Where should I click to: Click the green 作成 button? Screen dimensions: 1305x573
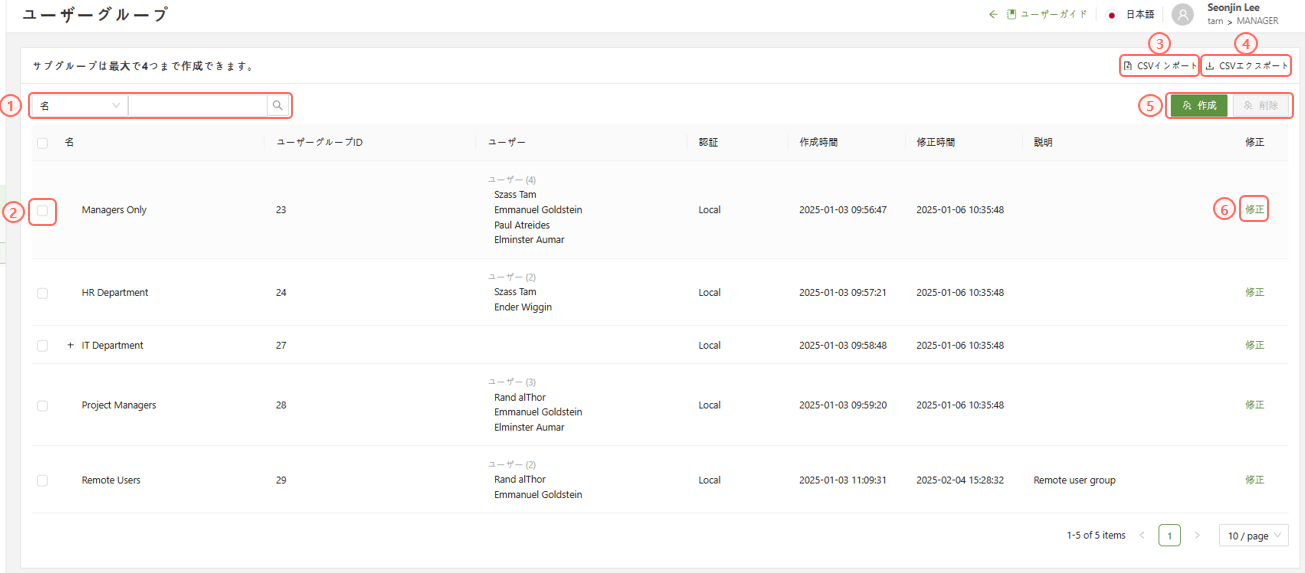tap(1199, 105)
